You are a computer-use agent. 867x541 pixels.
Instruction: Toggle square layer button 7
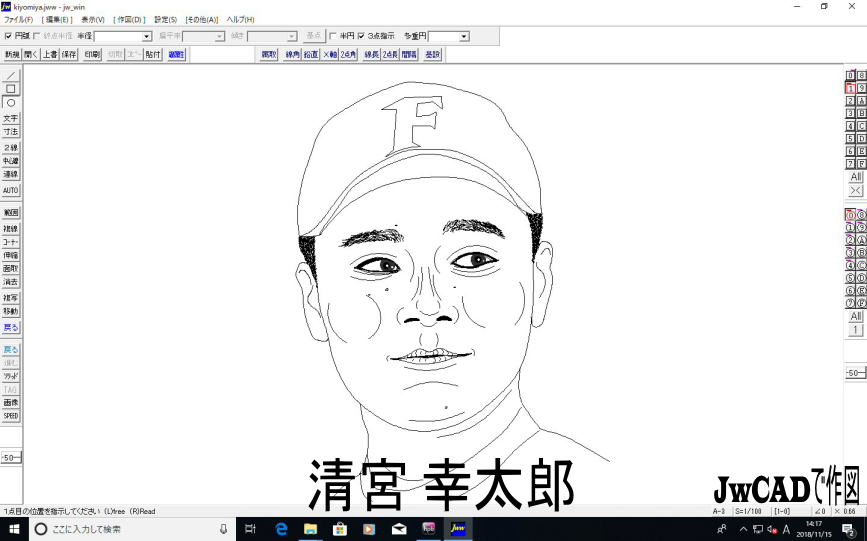pyautogui.click(x=850, y=164)
